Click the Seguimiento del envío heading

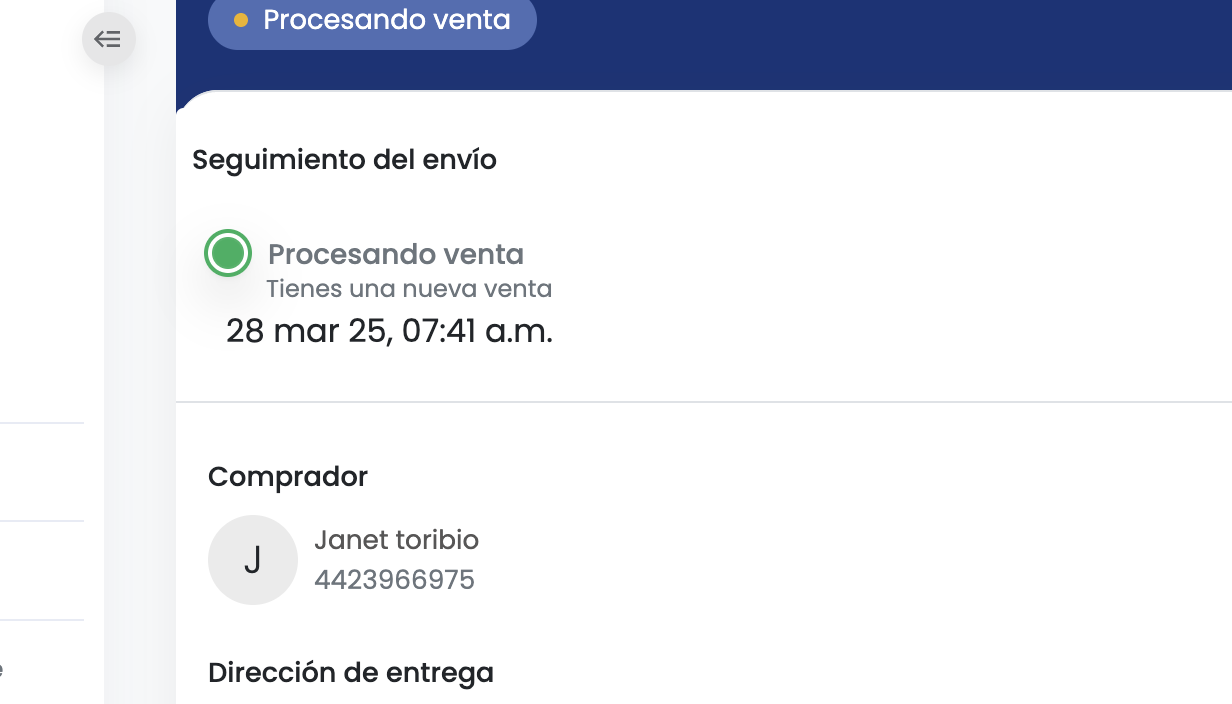click(x=344, y=160)
